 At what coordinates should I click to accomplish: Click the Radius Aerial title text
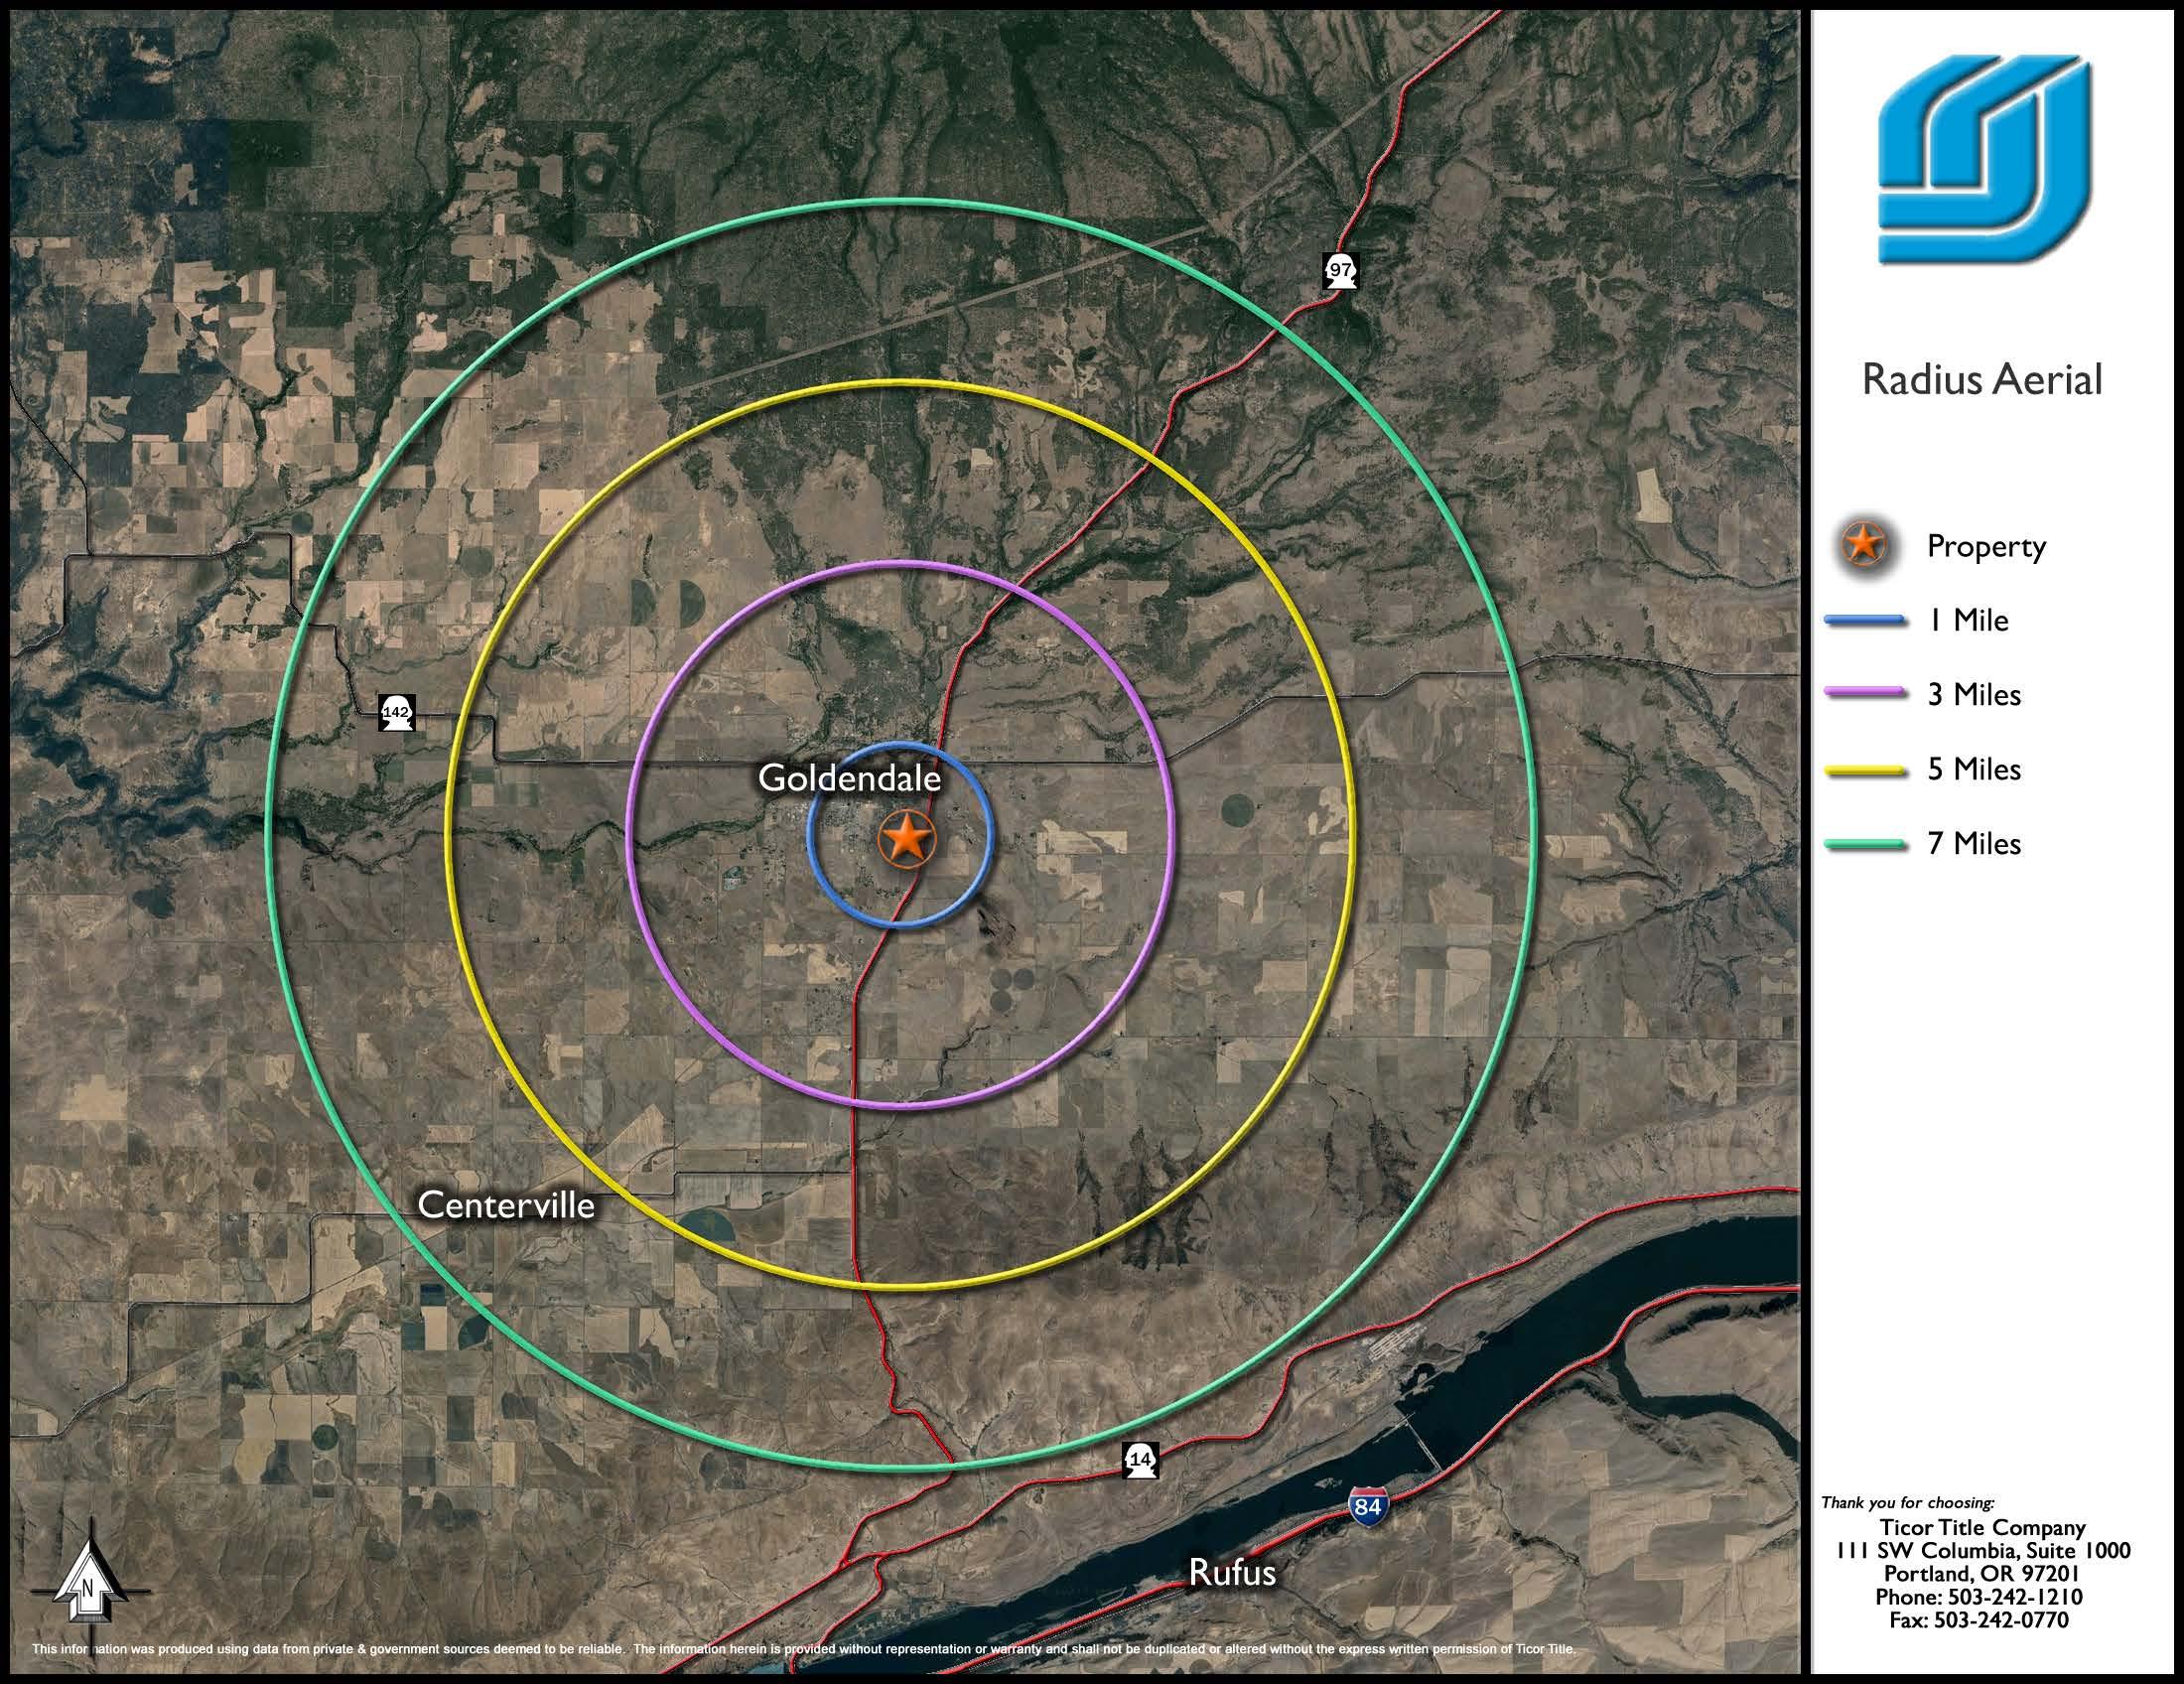pos(1981,380)
